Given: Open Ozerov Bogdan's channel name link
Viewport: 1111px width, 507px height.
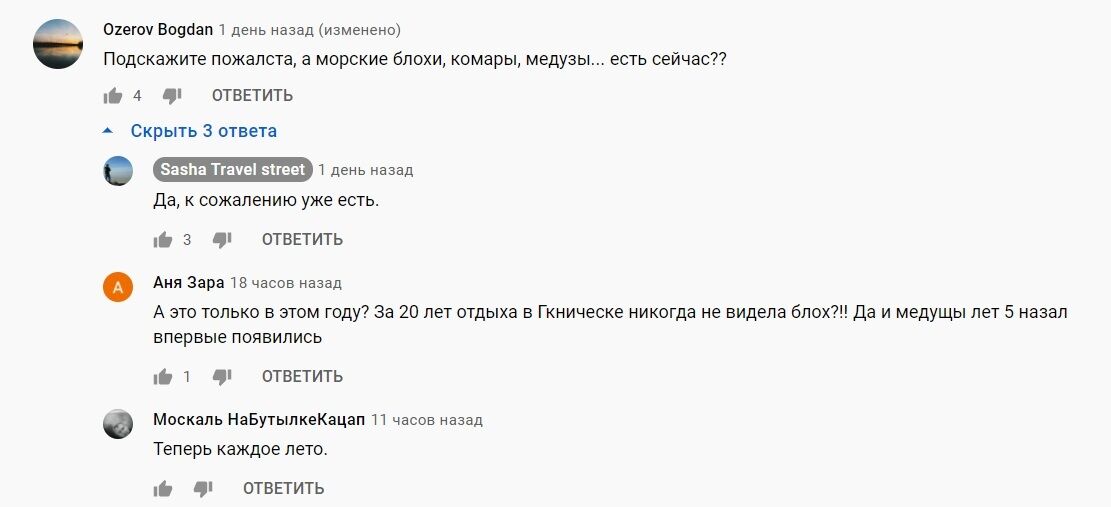Looking at the screenshot, I should 157,30.
